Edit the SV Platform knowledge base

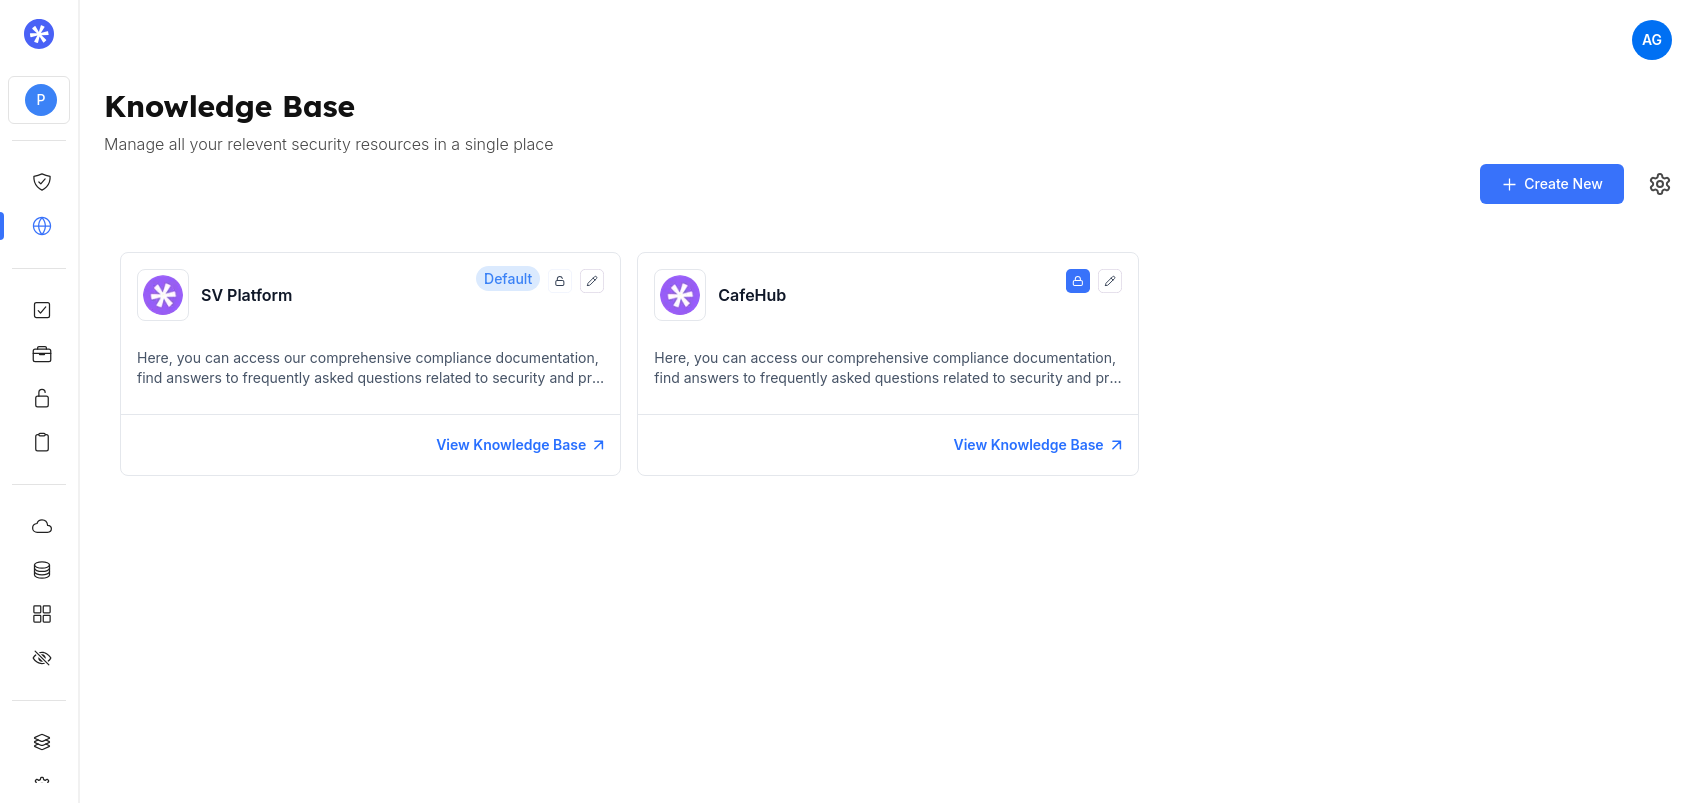[592, 281]
